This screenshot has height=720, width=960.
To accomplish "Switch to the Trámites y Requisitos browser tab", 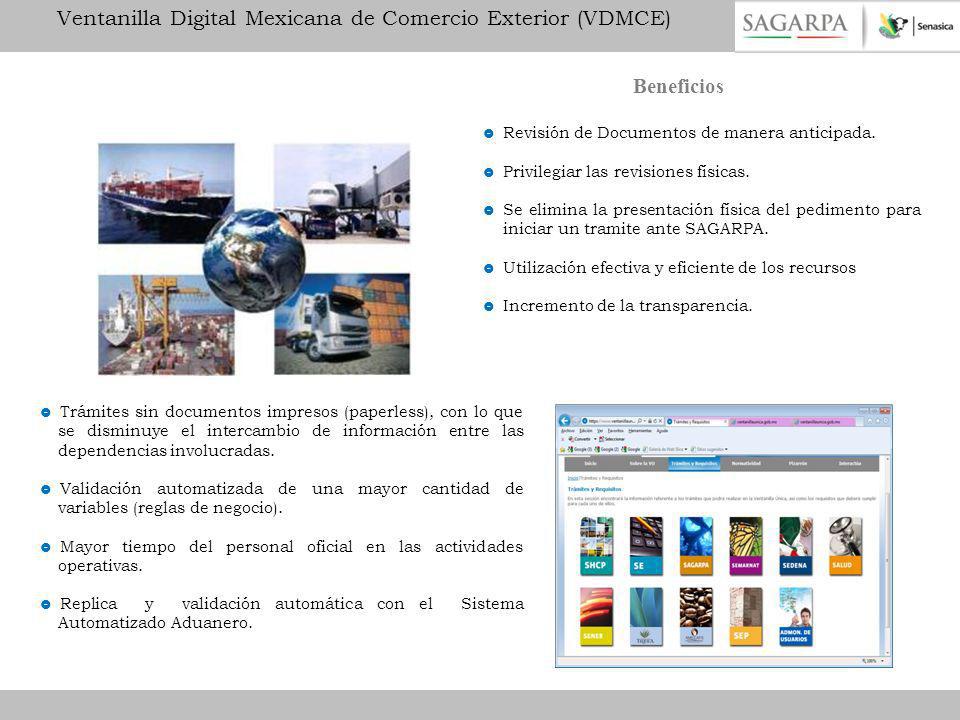I will tap(697, 422).
